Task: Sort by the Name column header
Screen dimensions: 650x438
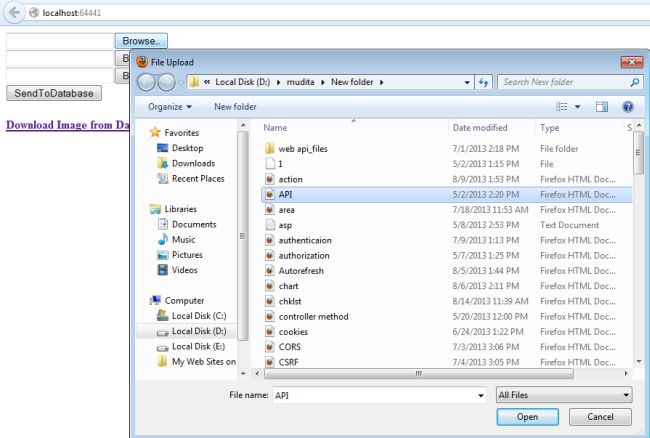Action: tap(275, 128)
